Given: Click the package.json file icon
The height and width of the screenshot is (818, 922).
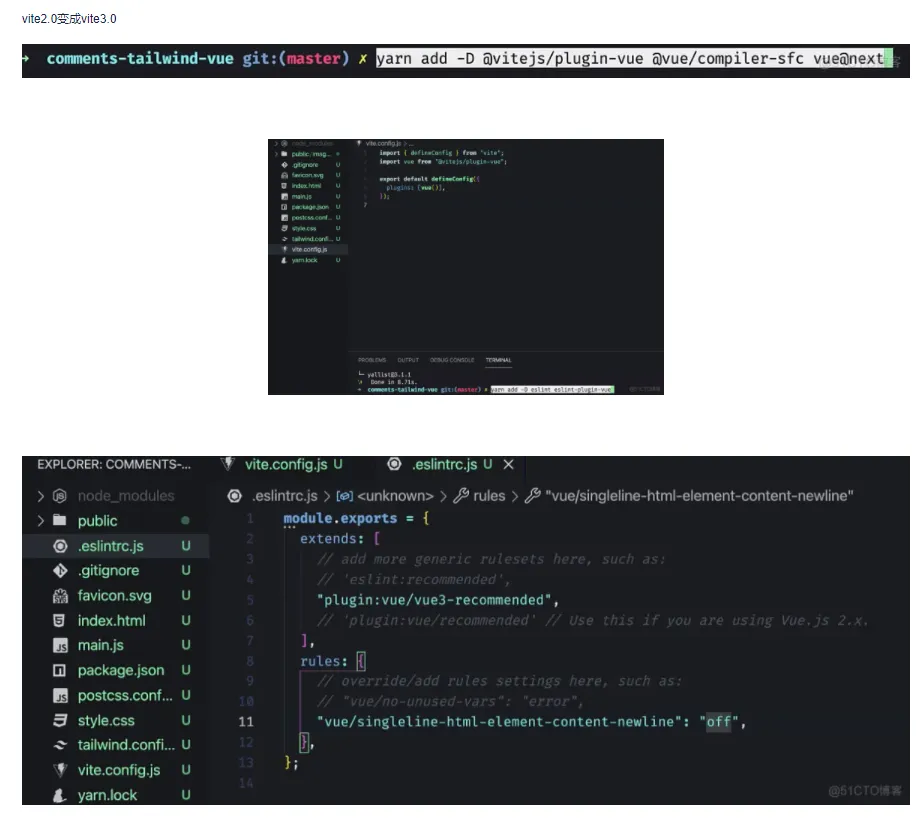Looking at the screenshot, I should pyautogui.click(x=60, y=670).
